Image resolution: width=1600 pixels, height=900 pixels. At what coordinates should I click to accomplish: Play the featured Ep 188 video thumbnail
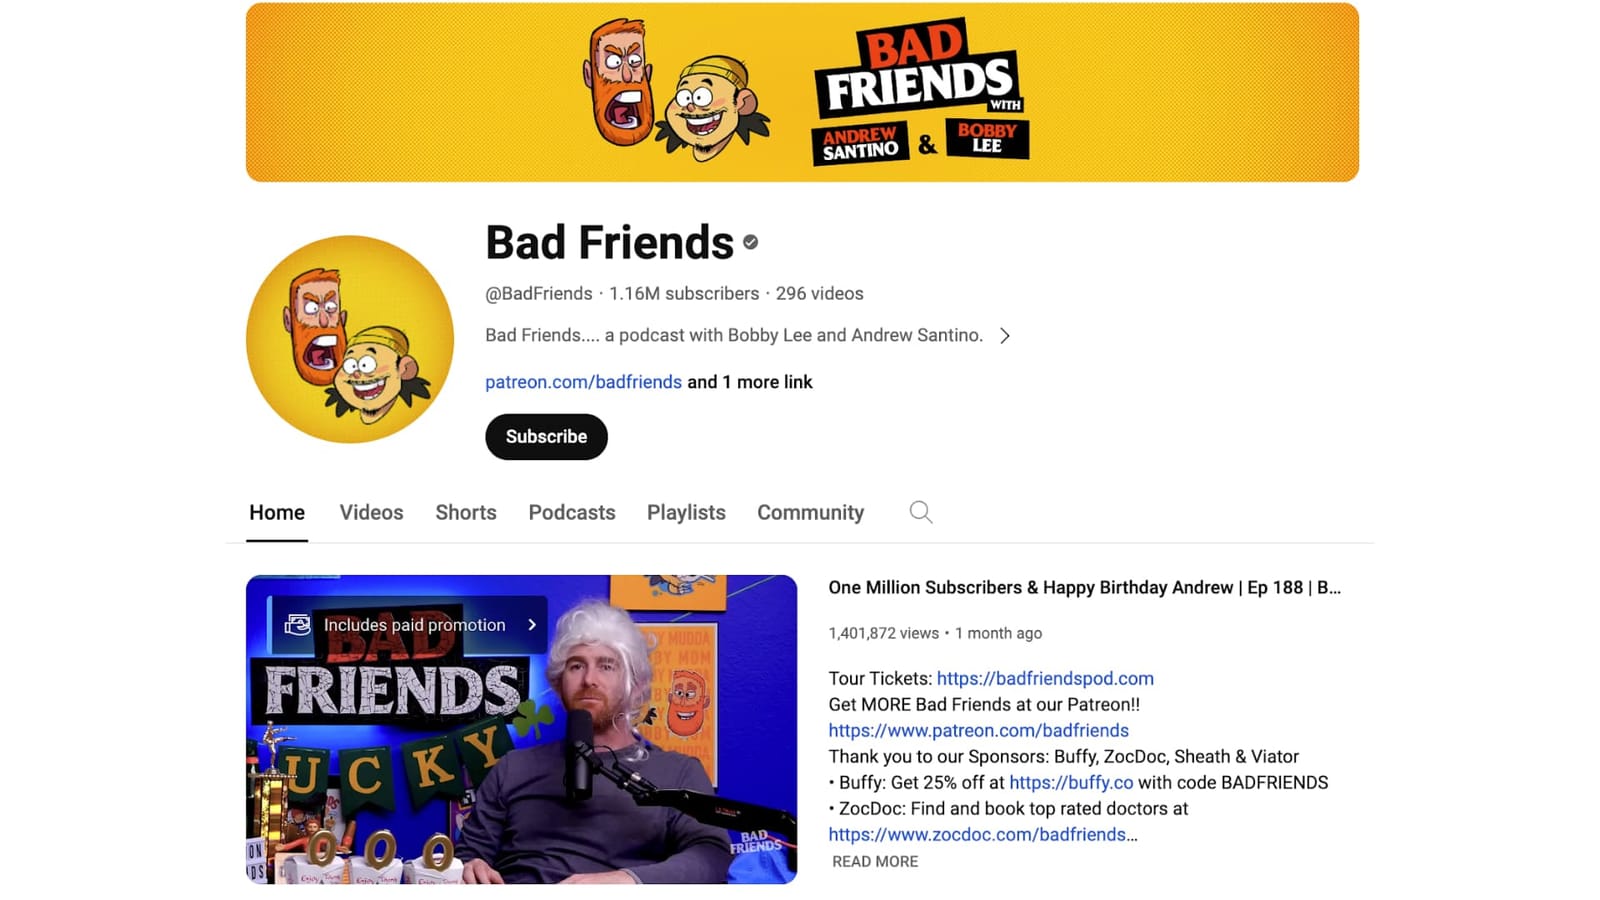click(521, 729)
